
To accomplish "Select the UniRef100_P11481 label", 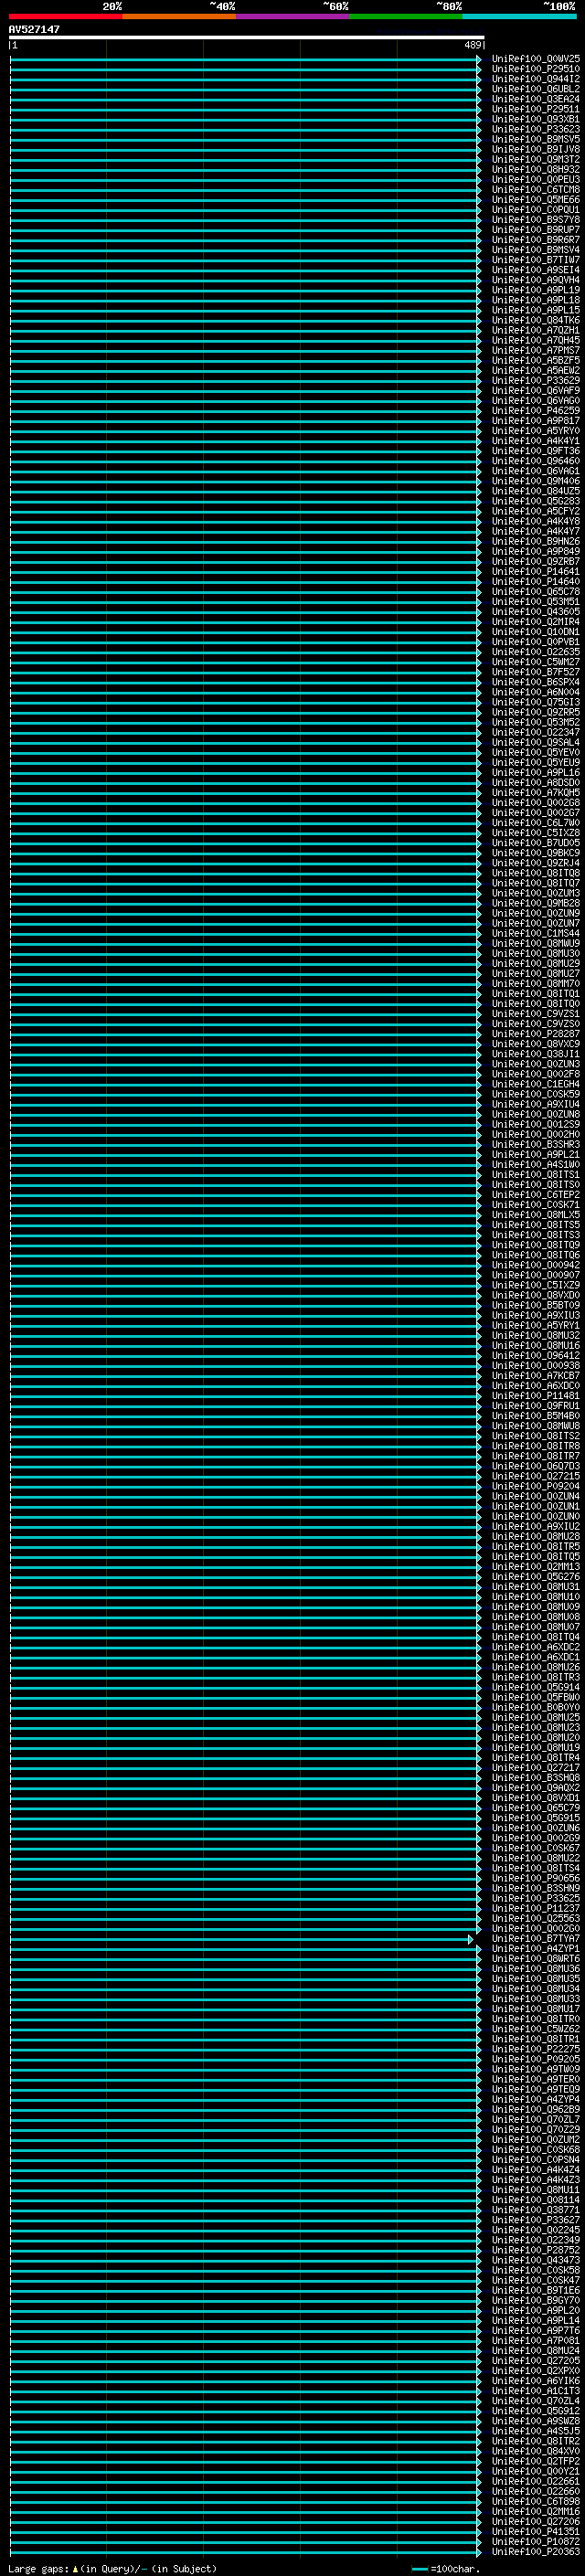I will (x=536, y=1396).
